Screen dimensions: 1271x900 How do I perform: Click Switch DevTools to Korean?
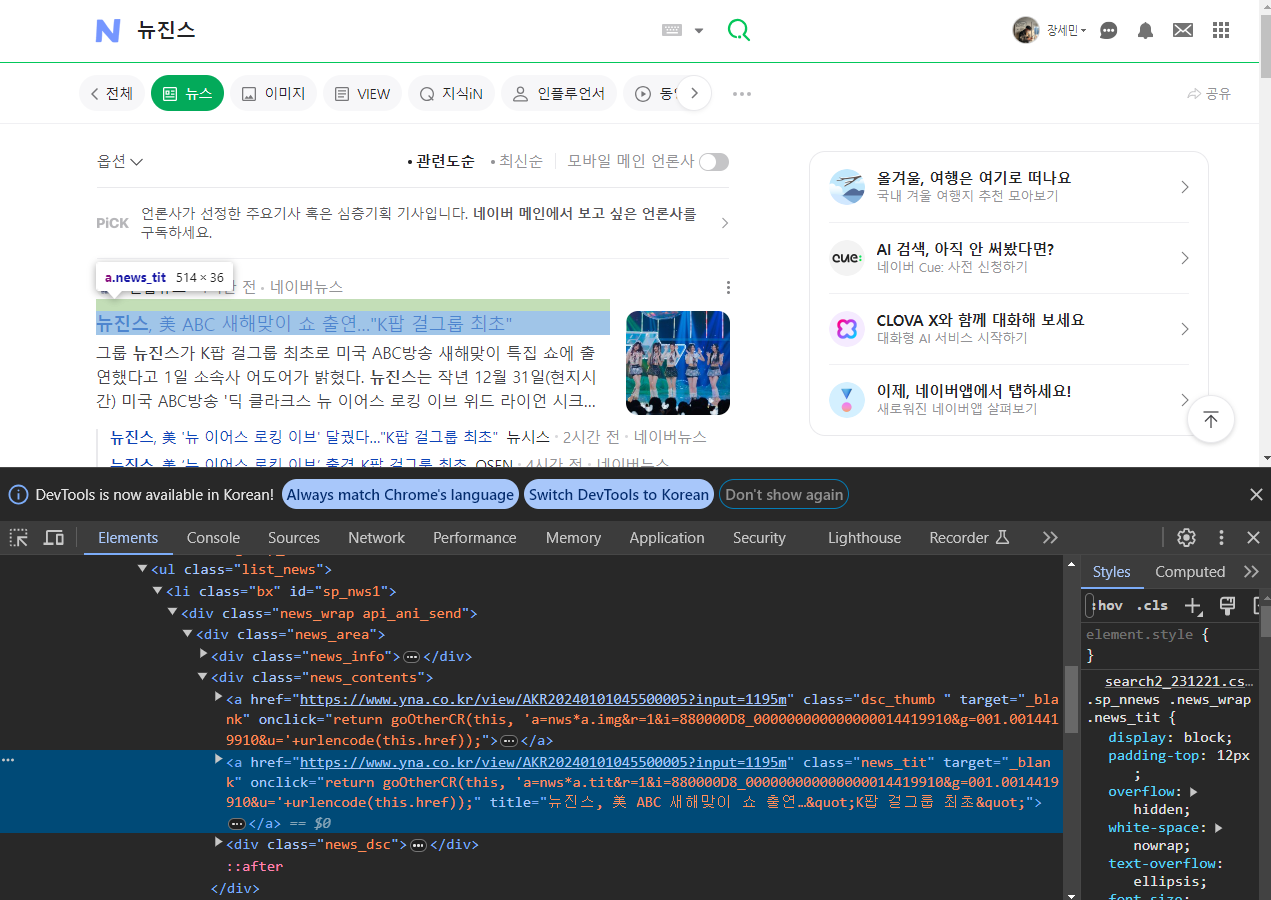[x=619, y=494]
